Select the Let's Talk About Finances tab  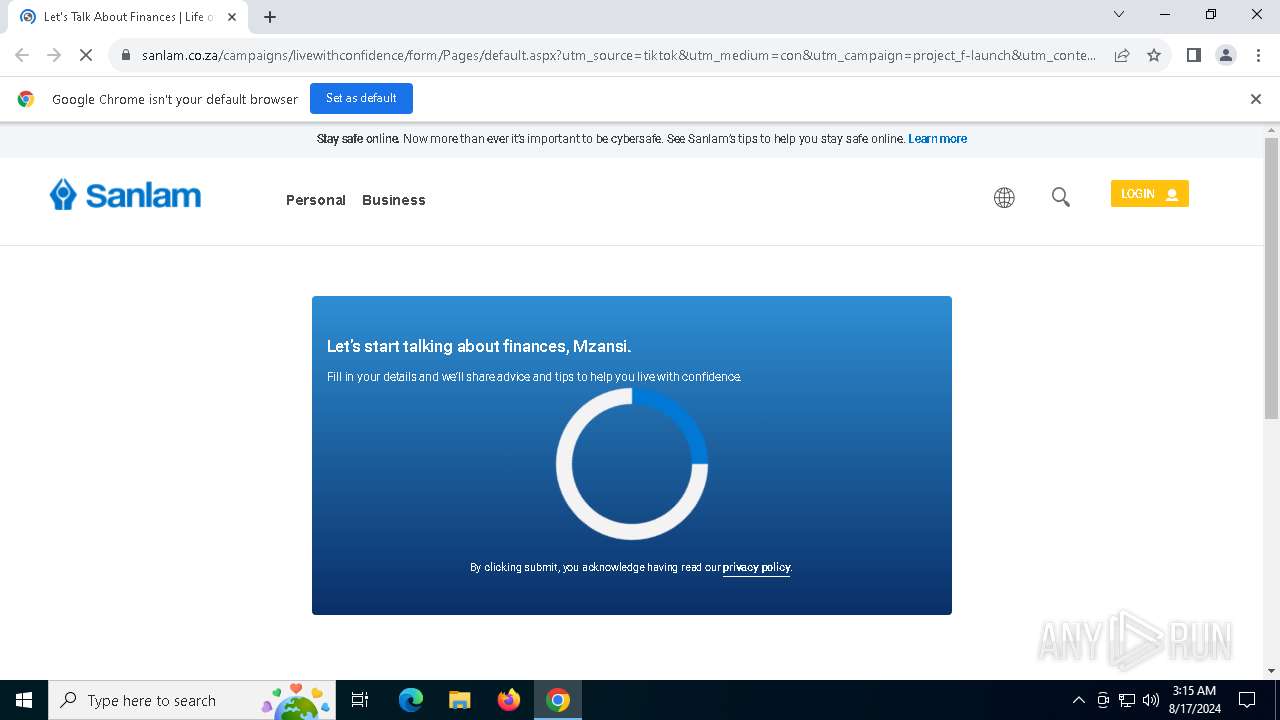[128, 17]
